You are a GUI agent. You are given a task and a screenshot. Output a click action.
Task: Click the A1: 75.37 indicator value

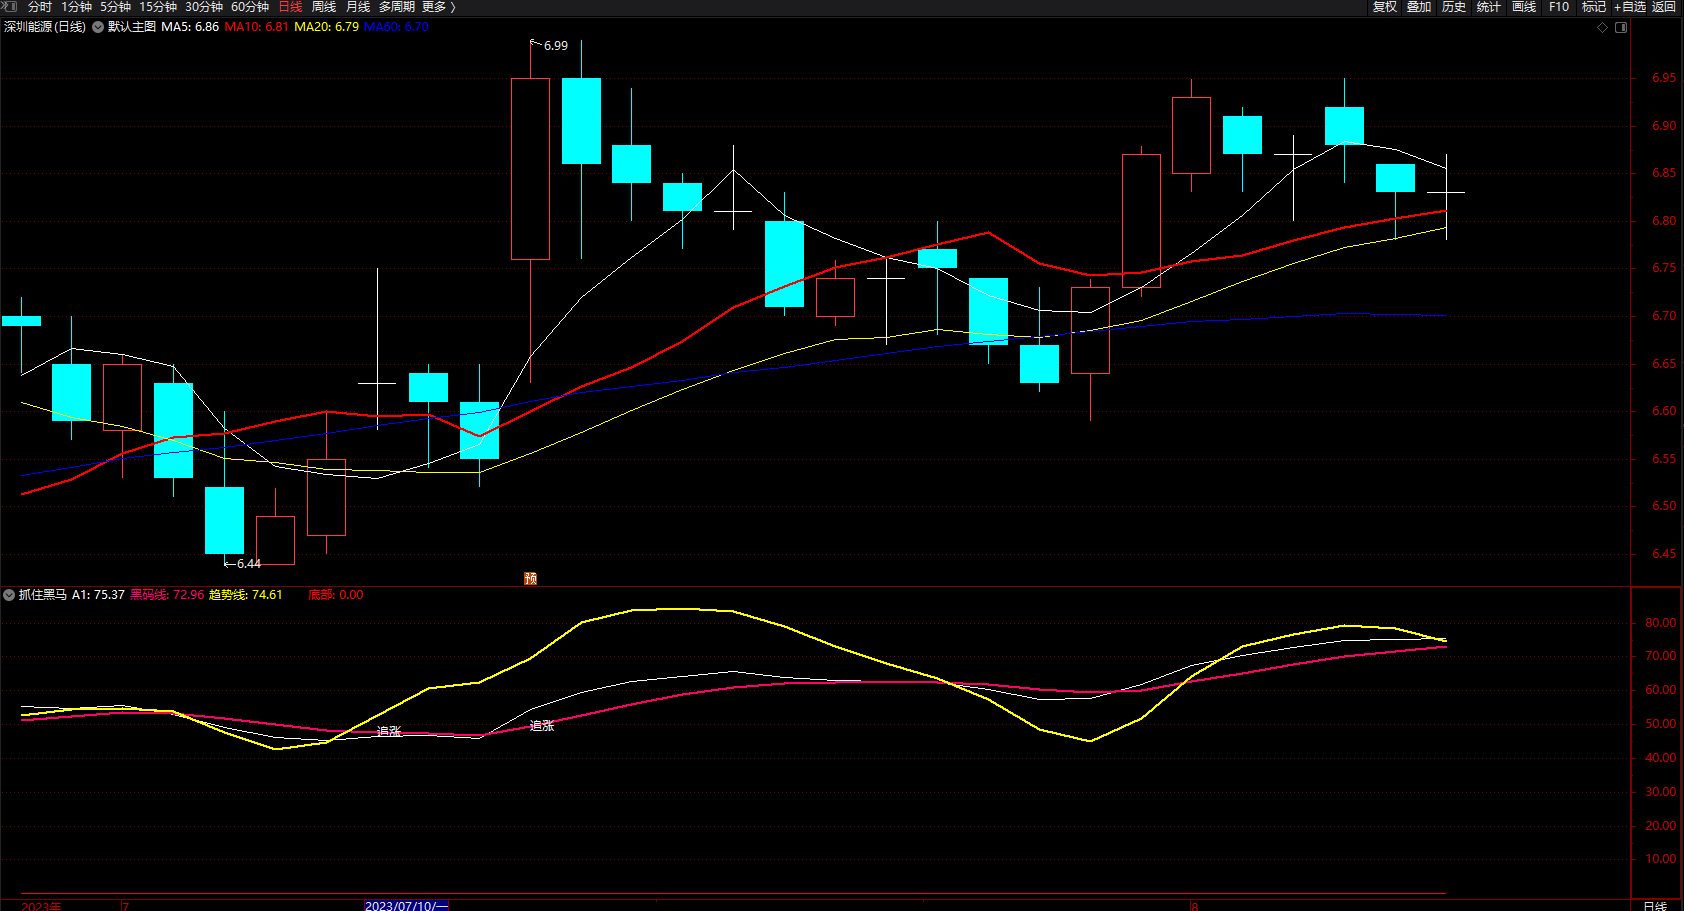tap(98, 595)
